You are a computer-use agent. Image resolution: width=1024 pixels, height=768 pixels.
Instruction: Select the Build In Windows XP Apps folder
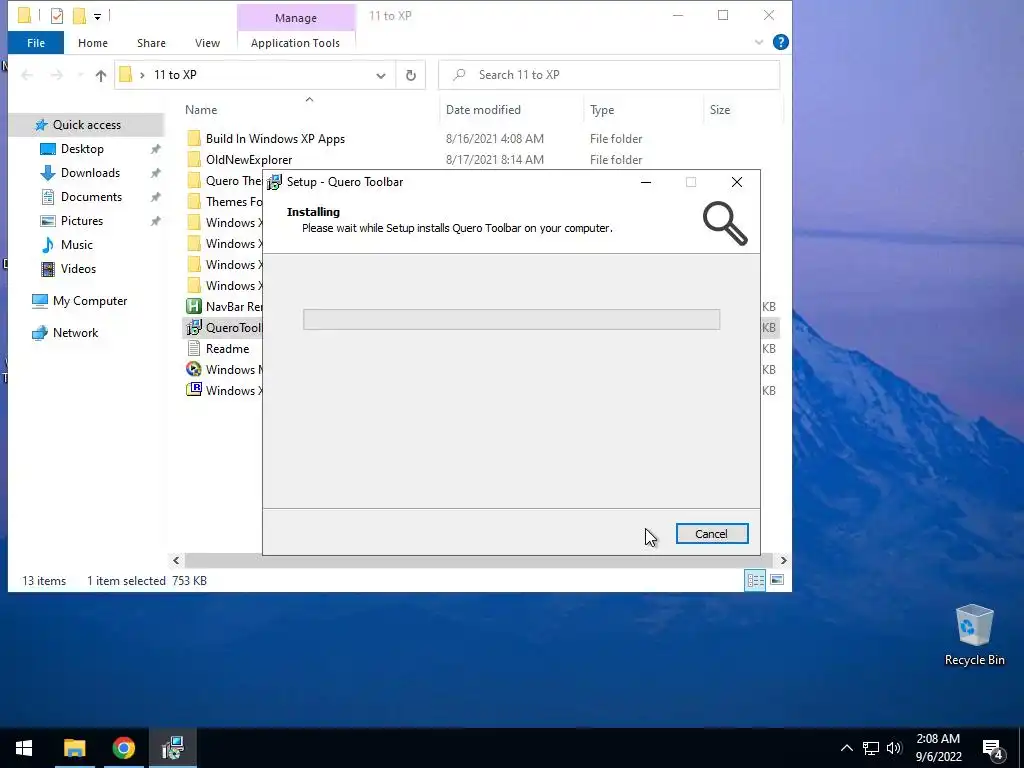tap(275, 138)
